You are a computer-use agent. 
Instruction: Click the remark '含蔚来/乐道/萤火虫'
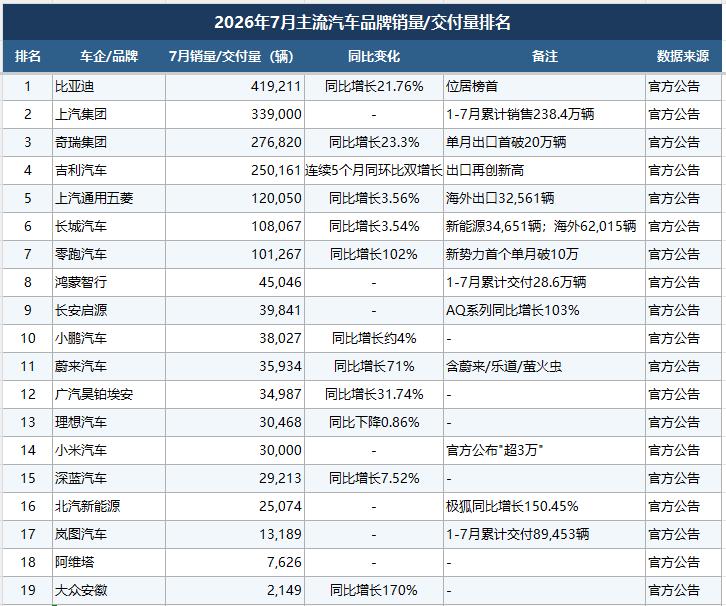(504, 367)
